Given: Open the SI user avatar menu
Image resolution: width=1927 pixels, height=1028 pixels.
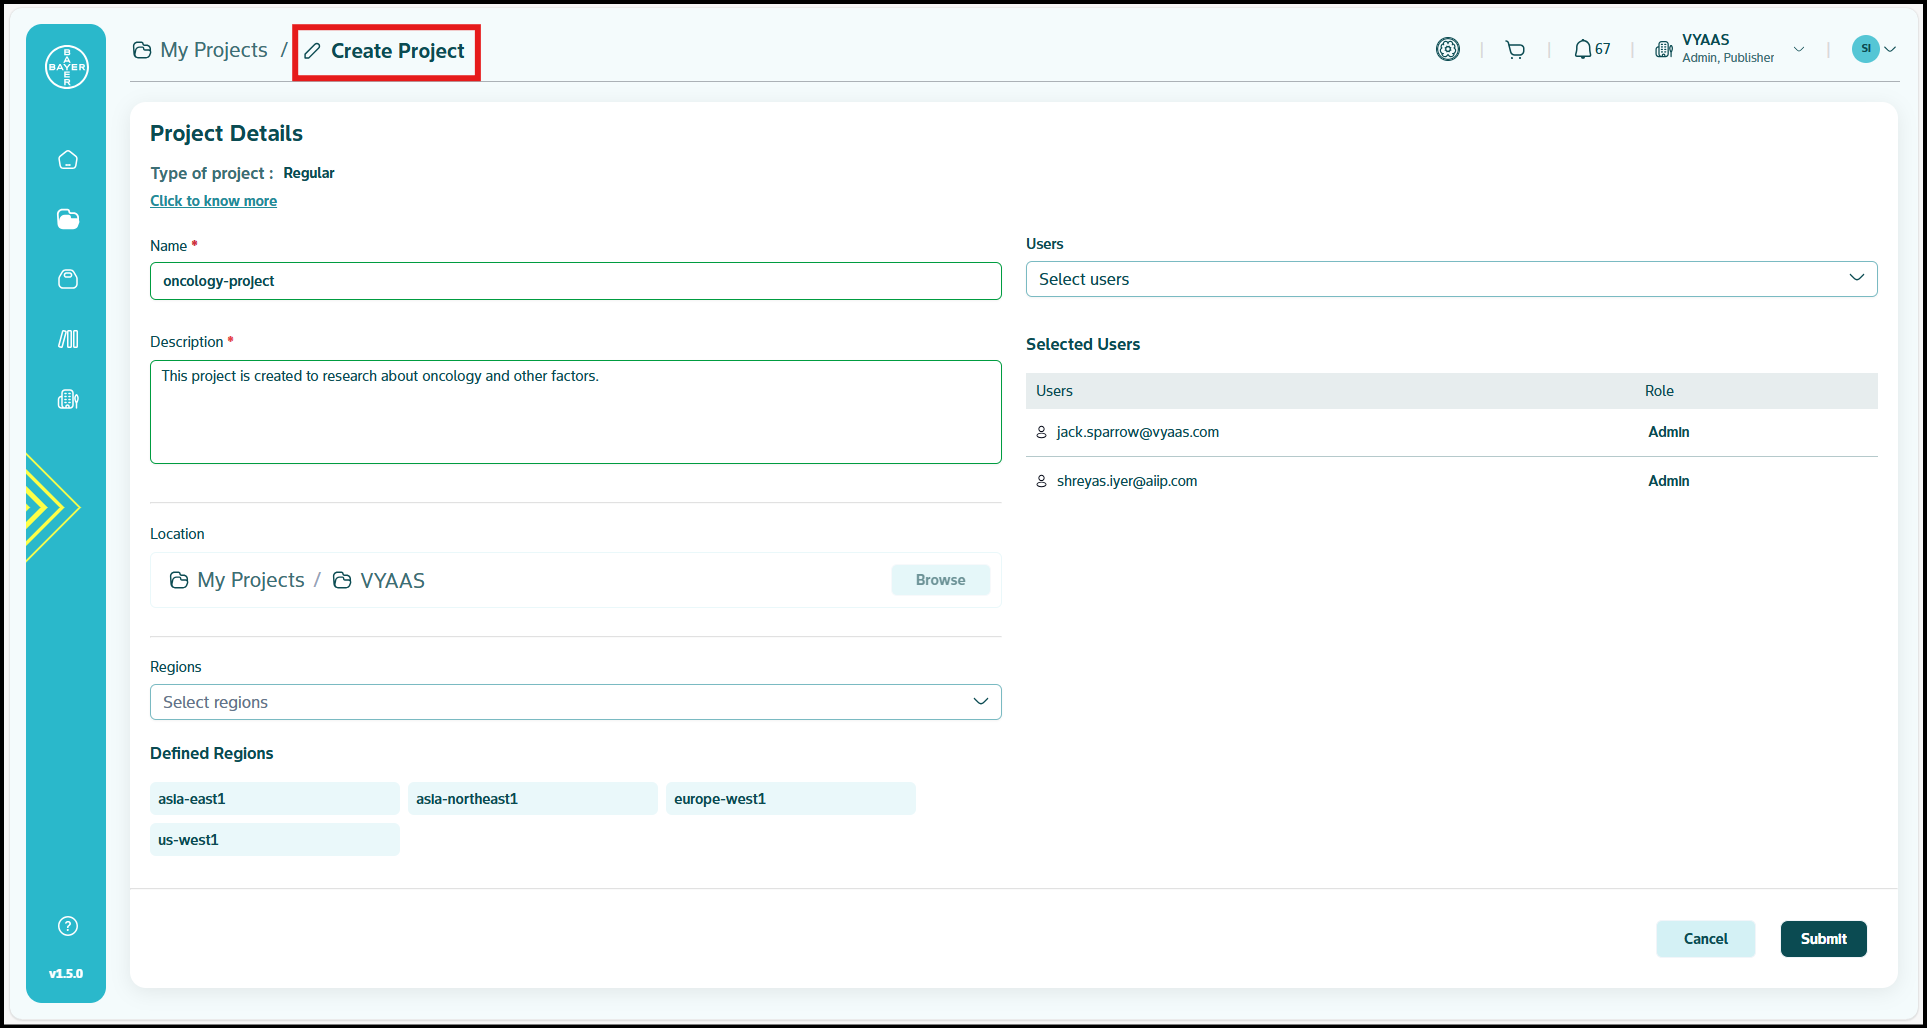Looking at the screenshot, I should pyautogui.click(x=1873, y=49).
